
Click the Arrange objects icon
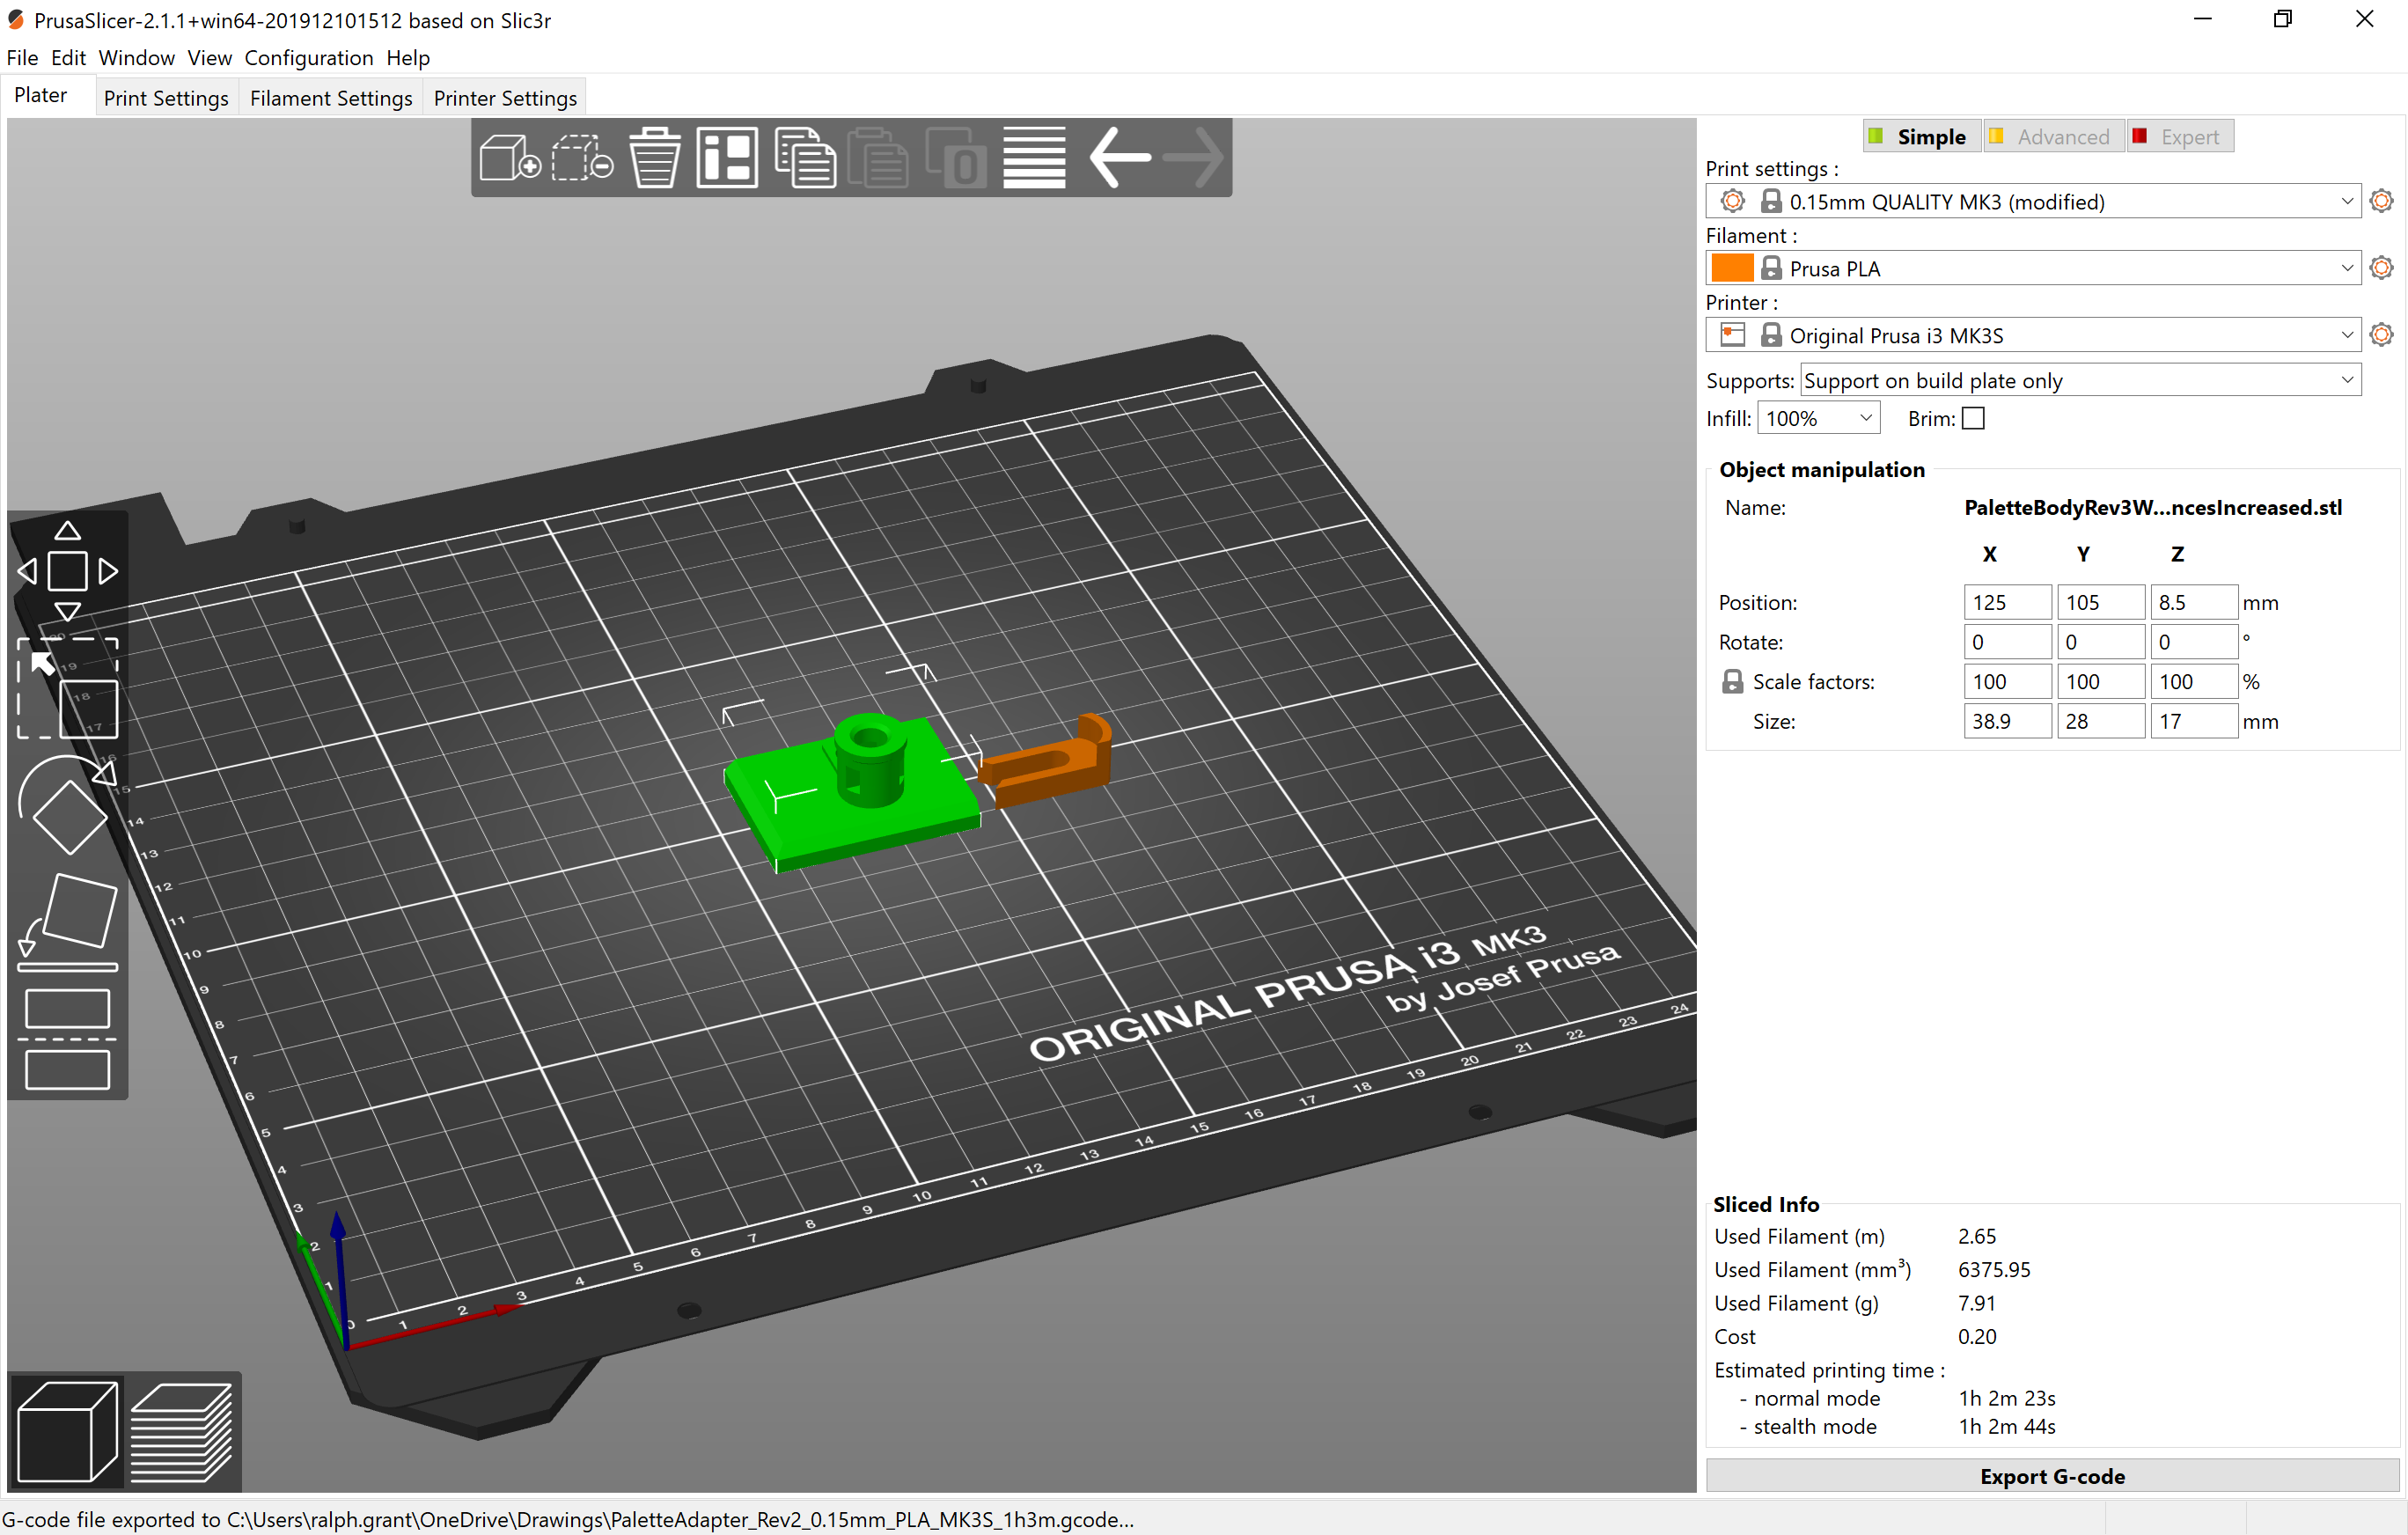(x=727, y=157)
